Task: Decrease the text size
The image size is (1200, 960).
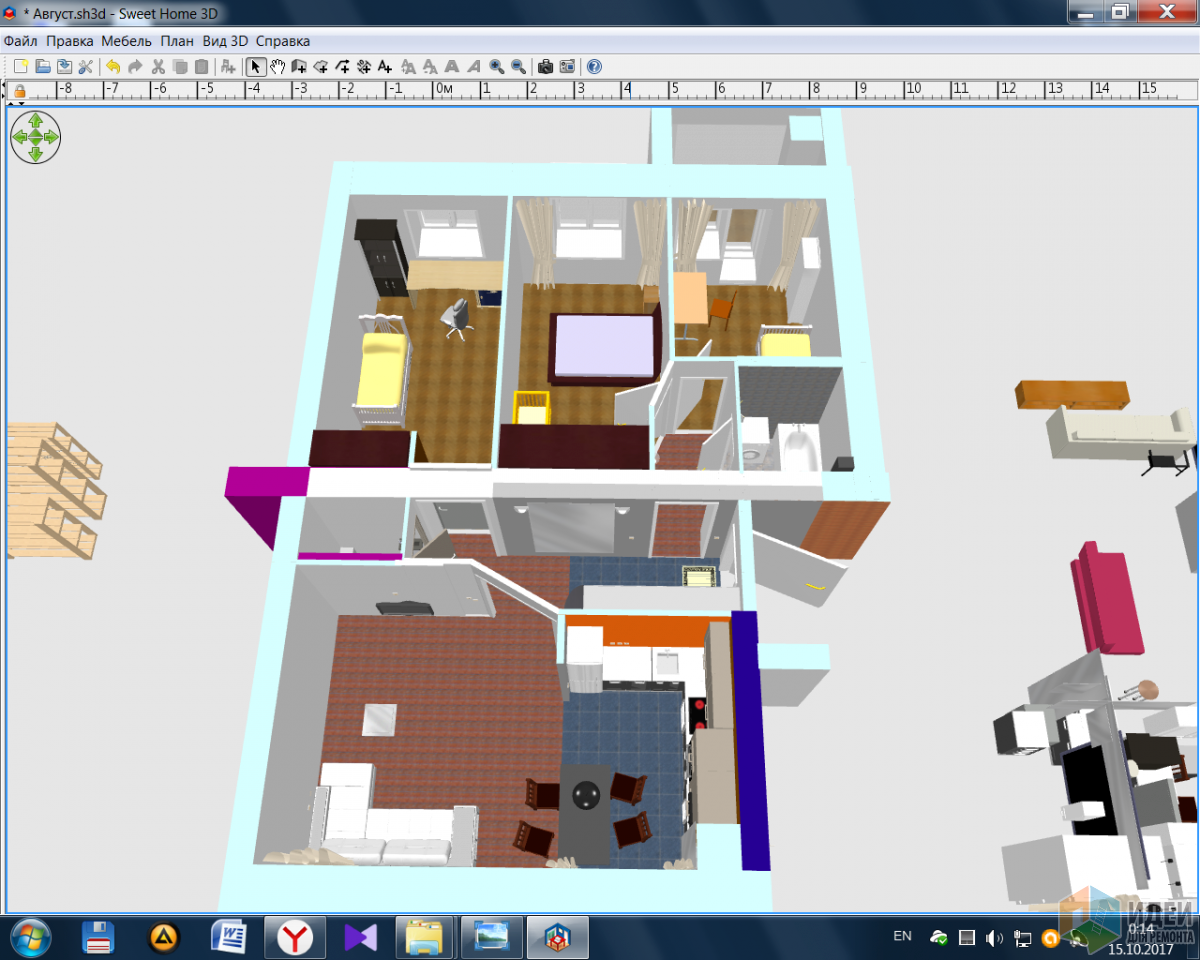Action: click(430, 67)
